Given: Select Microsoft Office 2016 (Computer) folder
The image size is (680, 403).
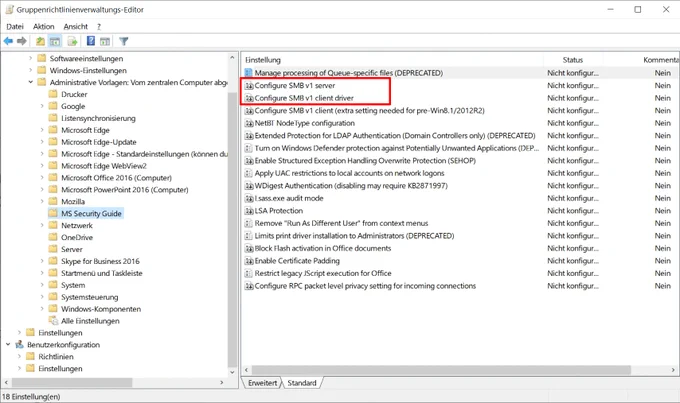Looking at the screenshot, I should point(116,177).
